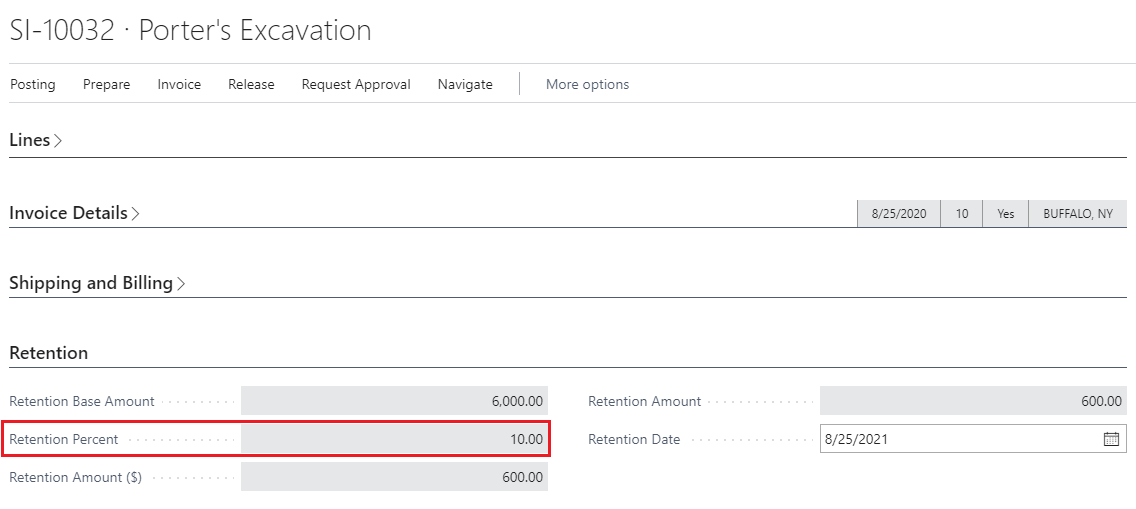Expand the Shipping and Billing section
Image resolution: width=1136 pixels, height=509 pixels.
pos(97,283)
